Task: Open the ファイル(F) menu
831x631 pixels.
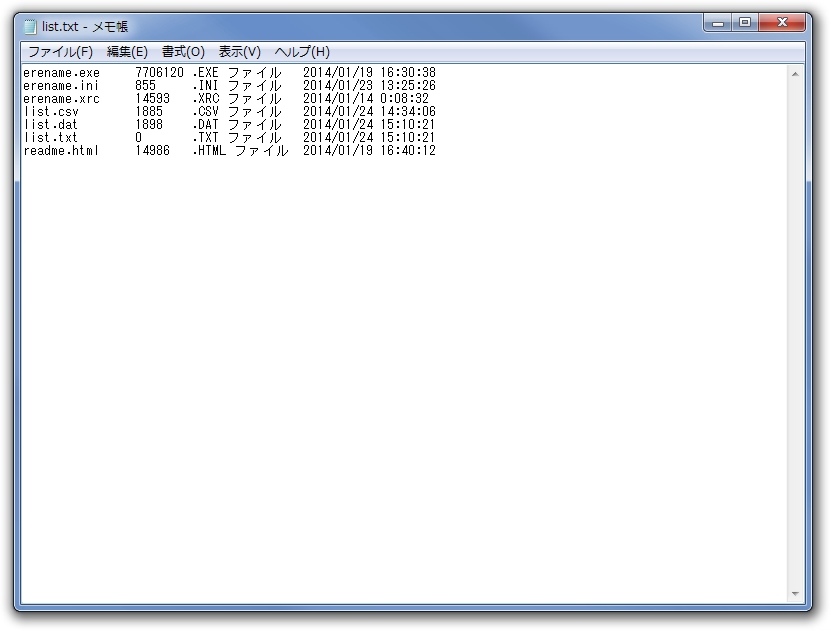Action: pos(60,52)
